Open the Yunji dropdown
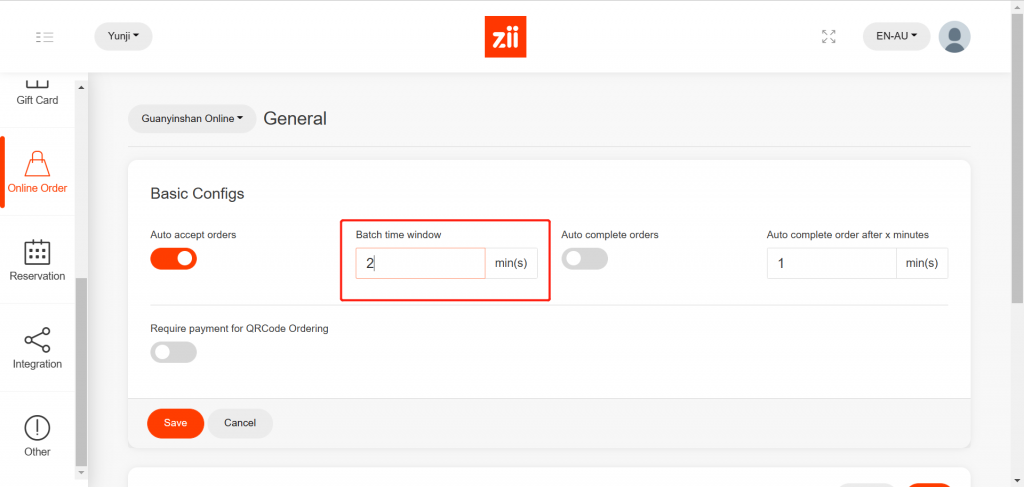1024x487 pixels. pos(123,37)
